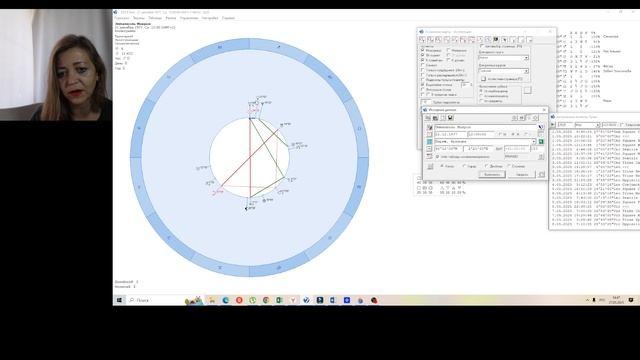The height and width of the screenshot is (360, 640).
Task: Select the first chart-type radio button in Исходные данные
Action: [442, 166]
